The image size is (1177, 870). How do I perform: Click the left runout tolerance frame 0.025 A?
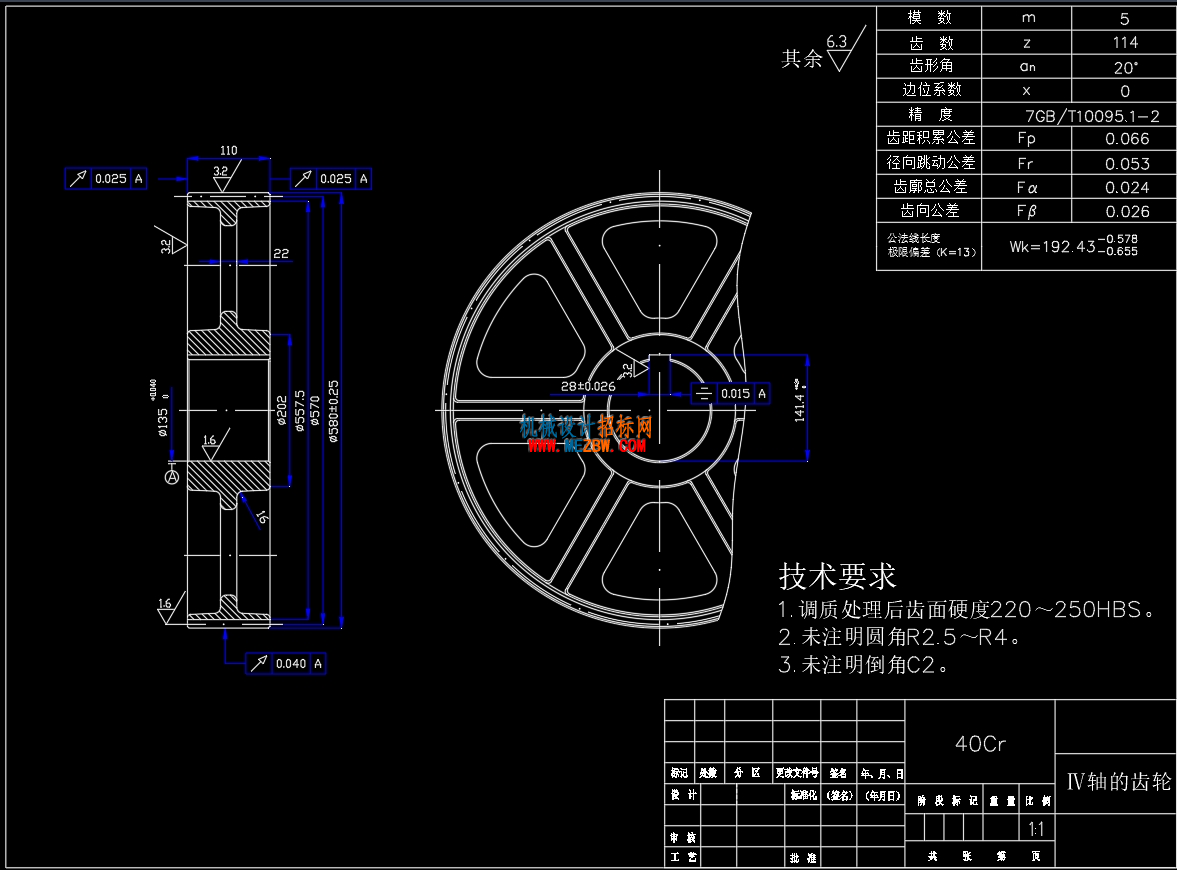[105, 179]
